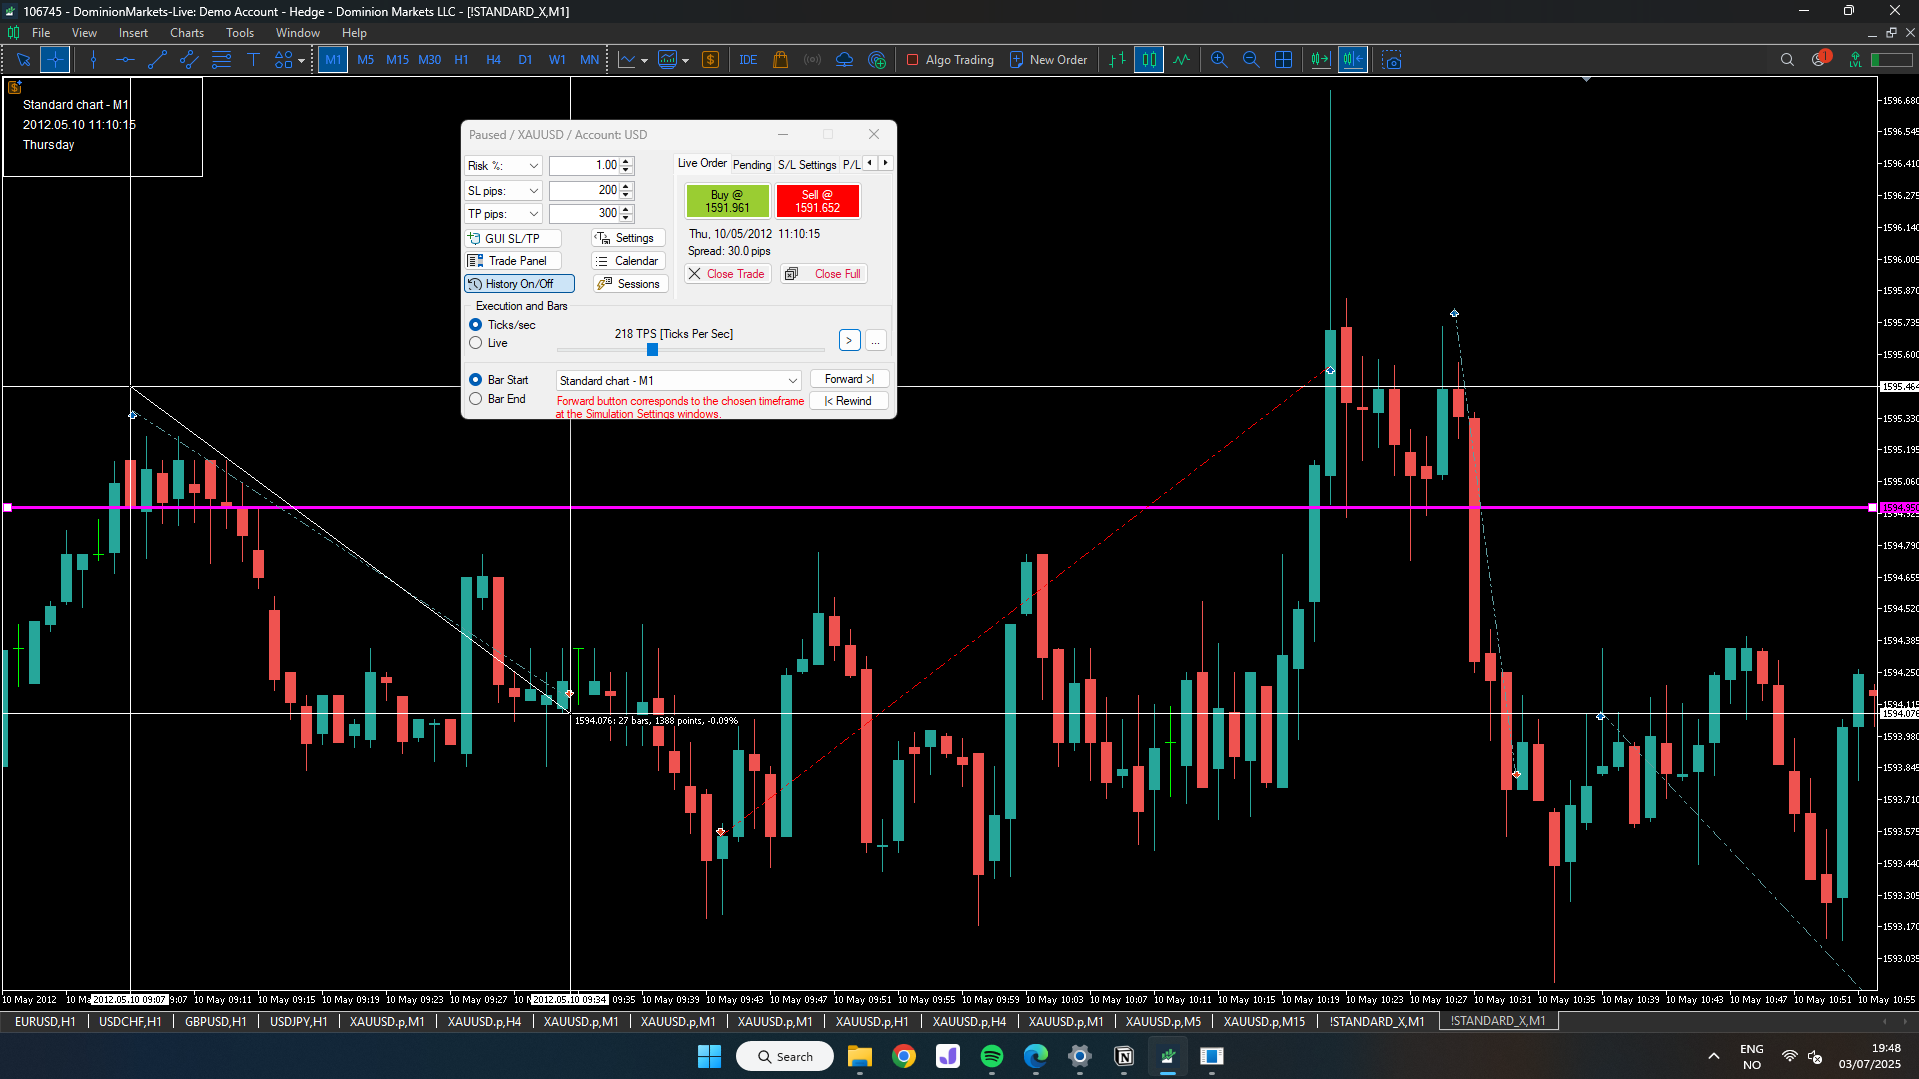1919x1079 pixels.
Task: Switch to candlestick chart view
Action: [1149, 60]
